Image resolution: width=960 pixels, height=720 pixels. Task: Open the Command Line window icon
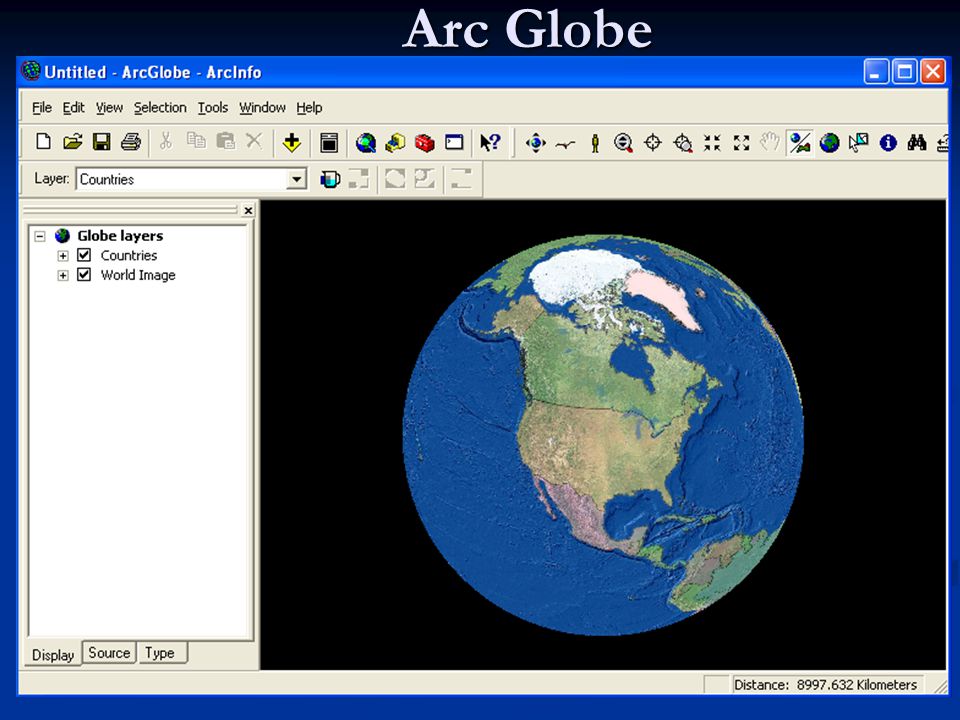click(454, 143)
